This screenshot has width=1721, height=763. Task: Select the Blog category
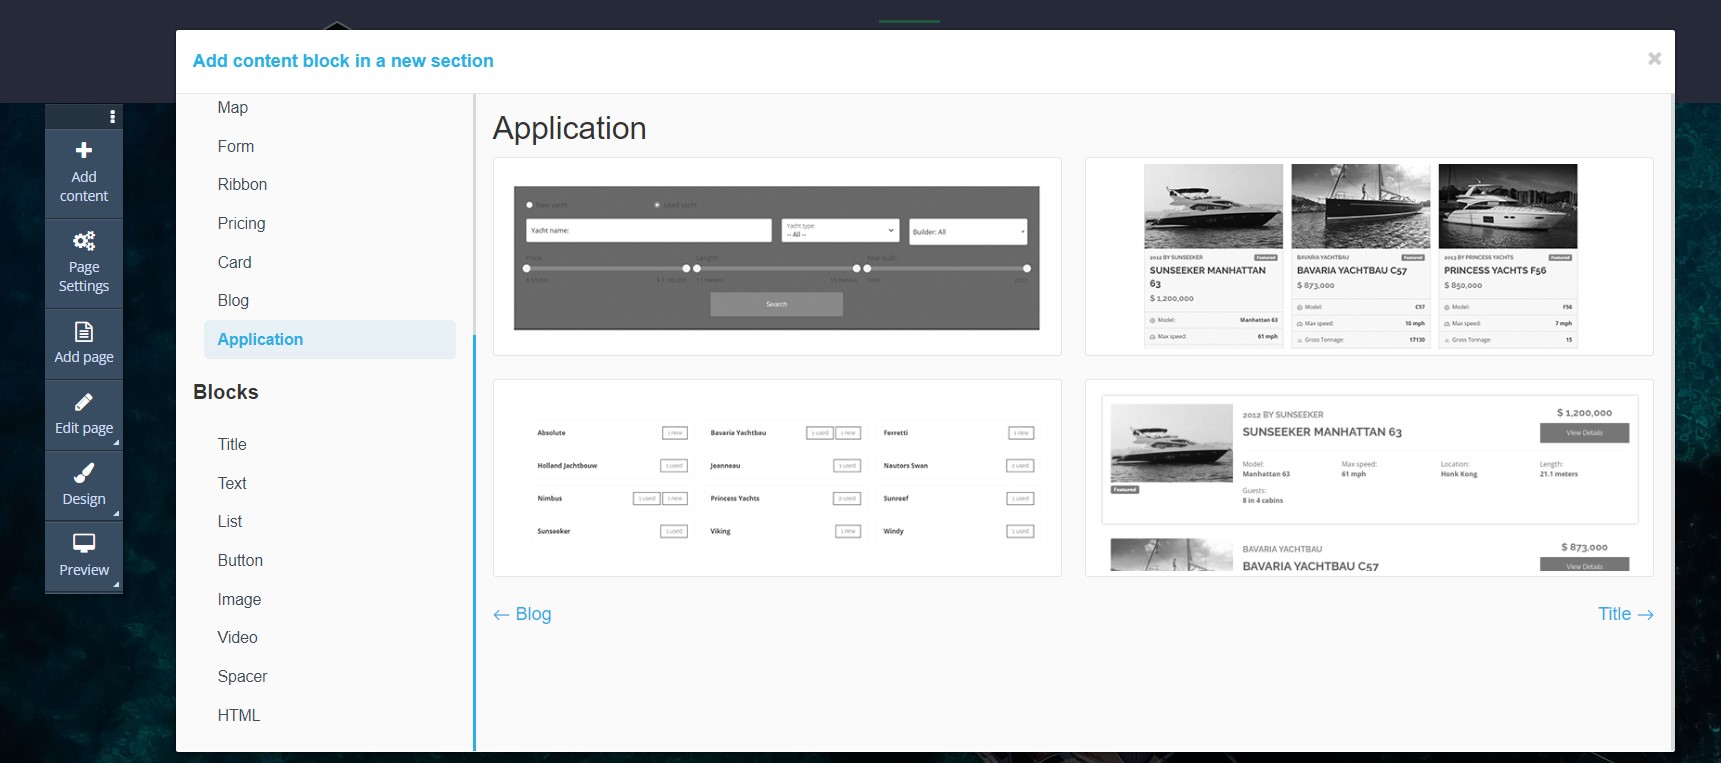(x=233, y=300)
